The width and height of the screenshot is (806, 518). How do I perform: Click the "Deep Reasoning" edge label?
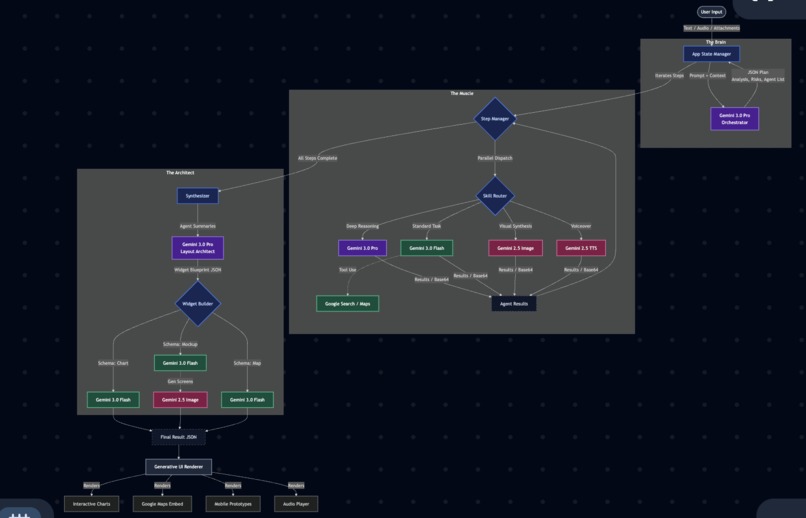tap(362, 226)
